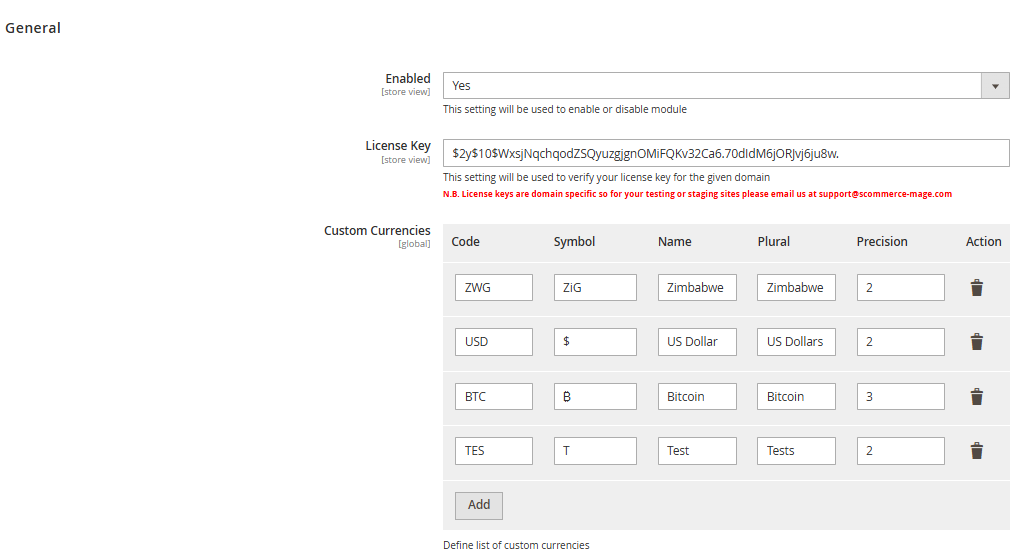Click the General section heading

click(33, 28)
